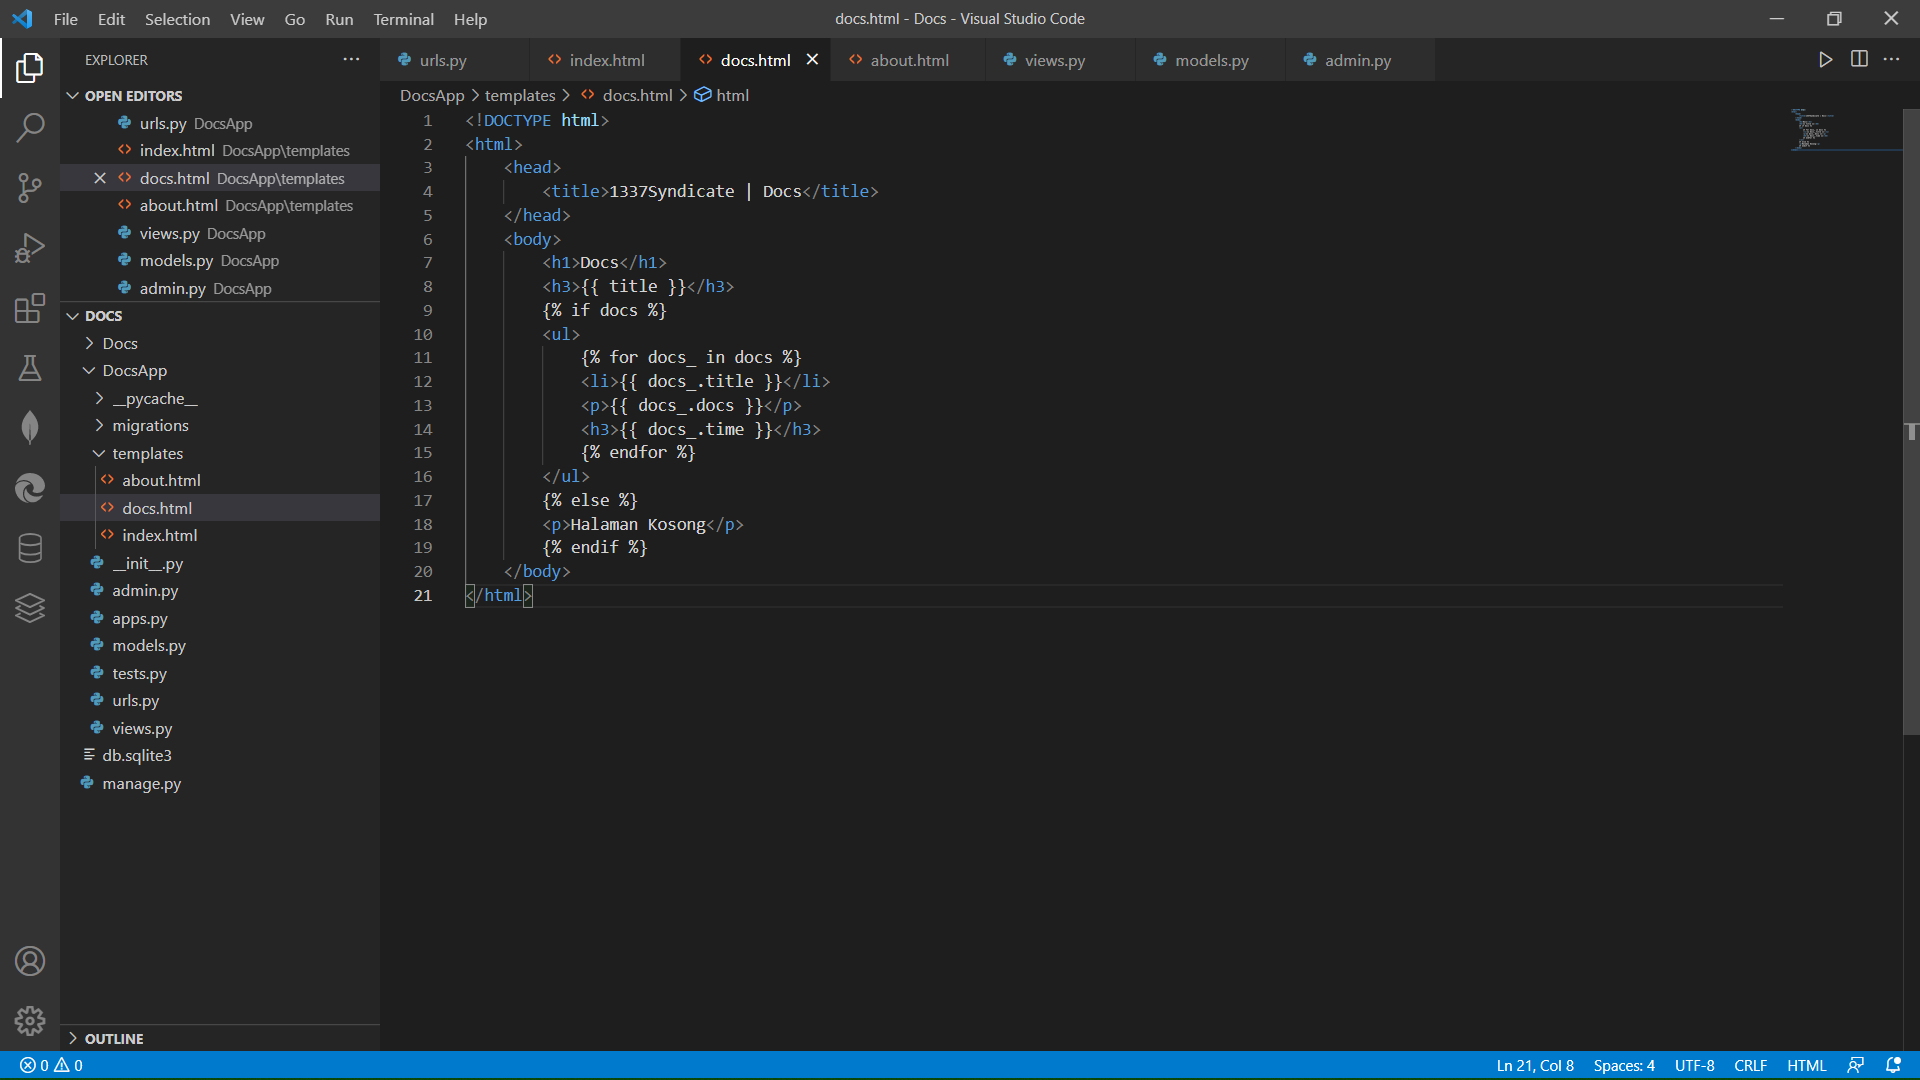The width and height of the screenshot is (1920, 1080).
Task: Expand the Outline panel
Action: [x=113, y=1039]
